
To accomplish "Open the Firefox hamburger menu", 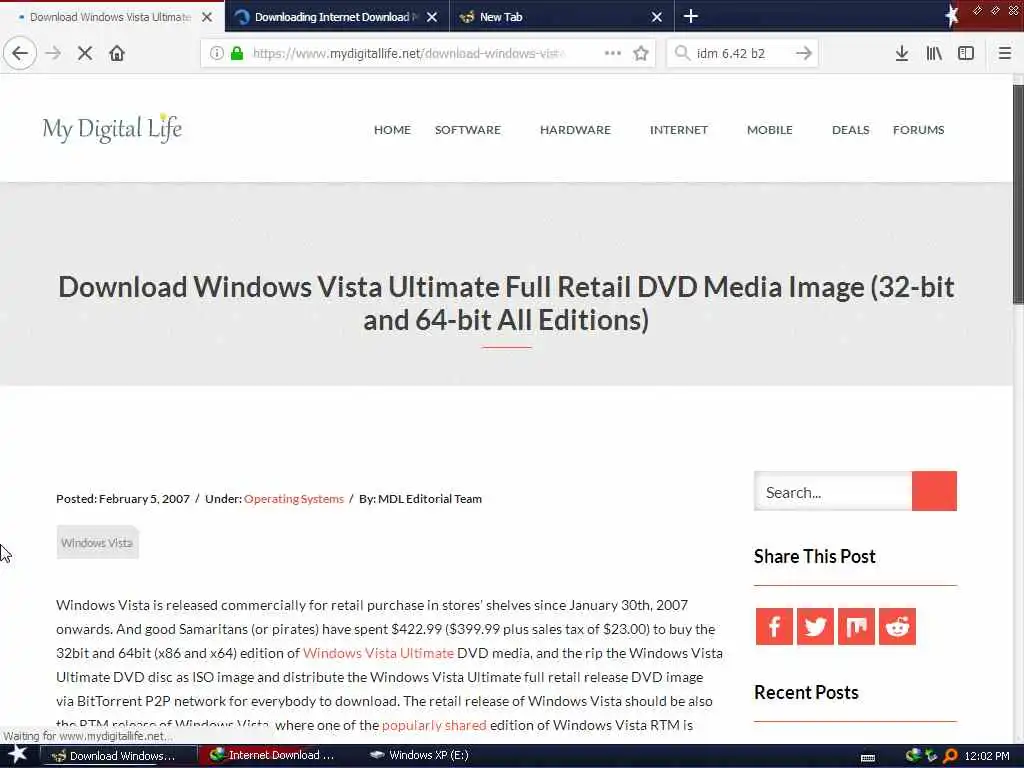I will (x=1004, y=53).
